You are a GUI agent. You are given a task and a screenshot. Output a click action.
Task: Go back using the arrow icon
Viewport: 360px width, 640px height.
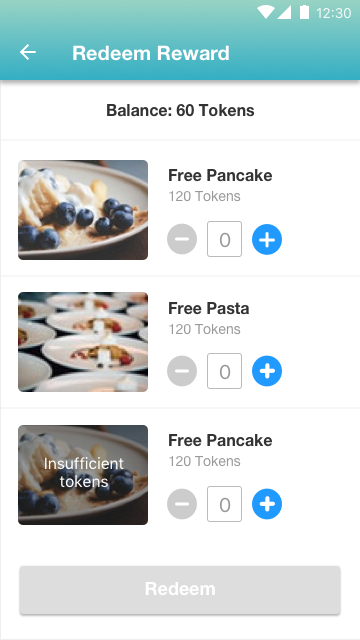tap(28, 53)
